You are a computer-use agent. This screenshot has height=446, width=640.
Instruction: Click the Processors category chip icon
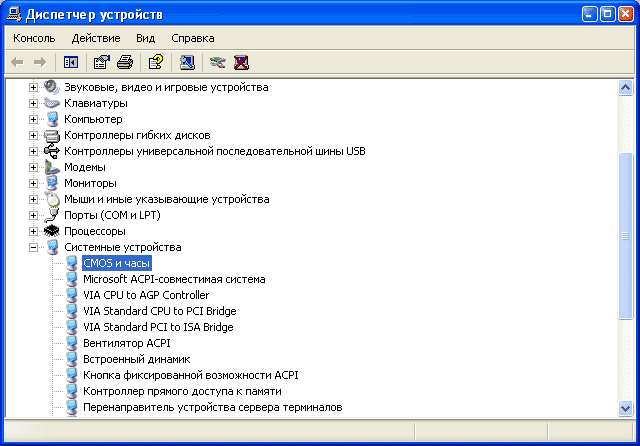(x=52, y=231)
